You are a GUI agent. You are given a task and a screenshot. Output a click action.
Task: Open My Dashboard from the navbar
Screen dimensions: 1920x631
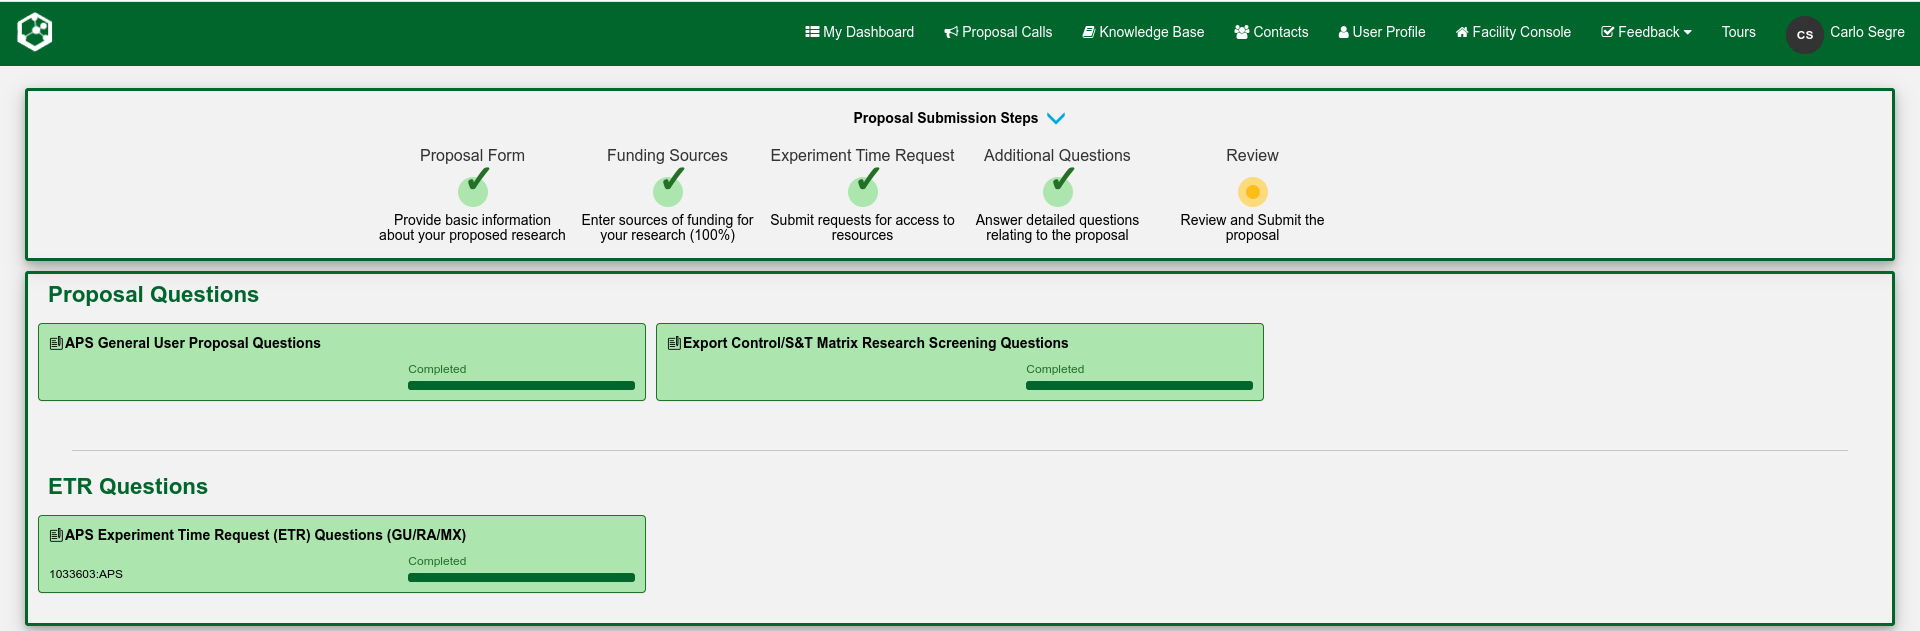click(859, 32)
